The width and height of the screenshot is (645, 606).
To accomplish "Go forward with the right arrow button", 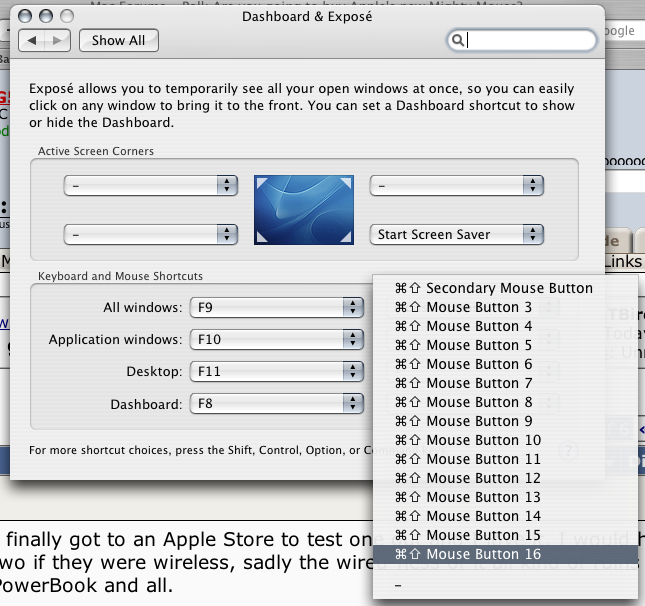I will point(58,40).
